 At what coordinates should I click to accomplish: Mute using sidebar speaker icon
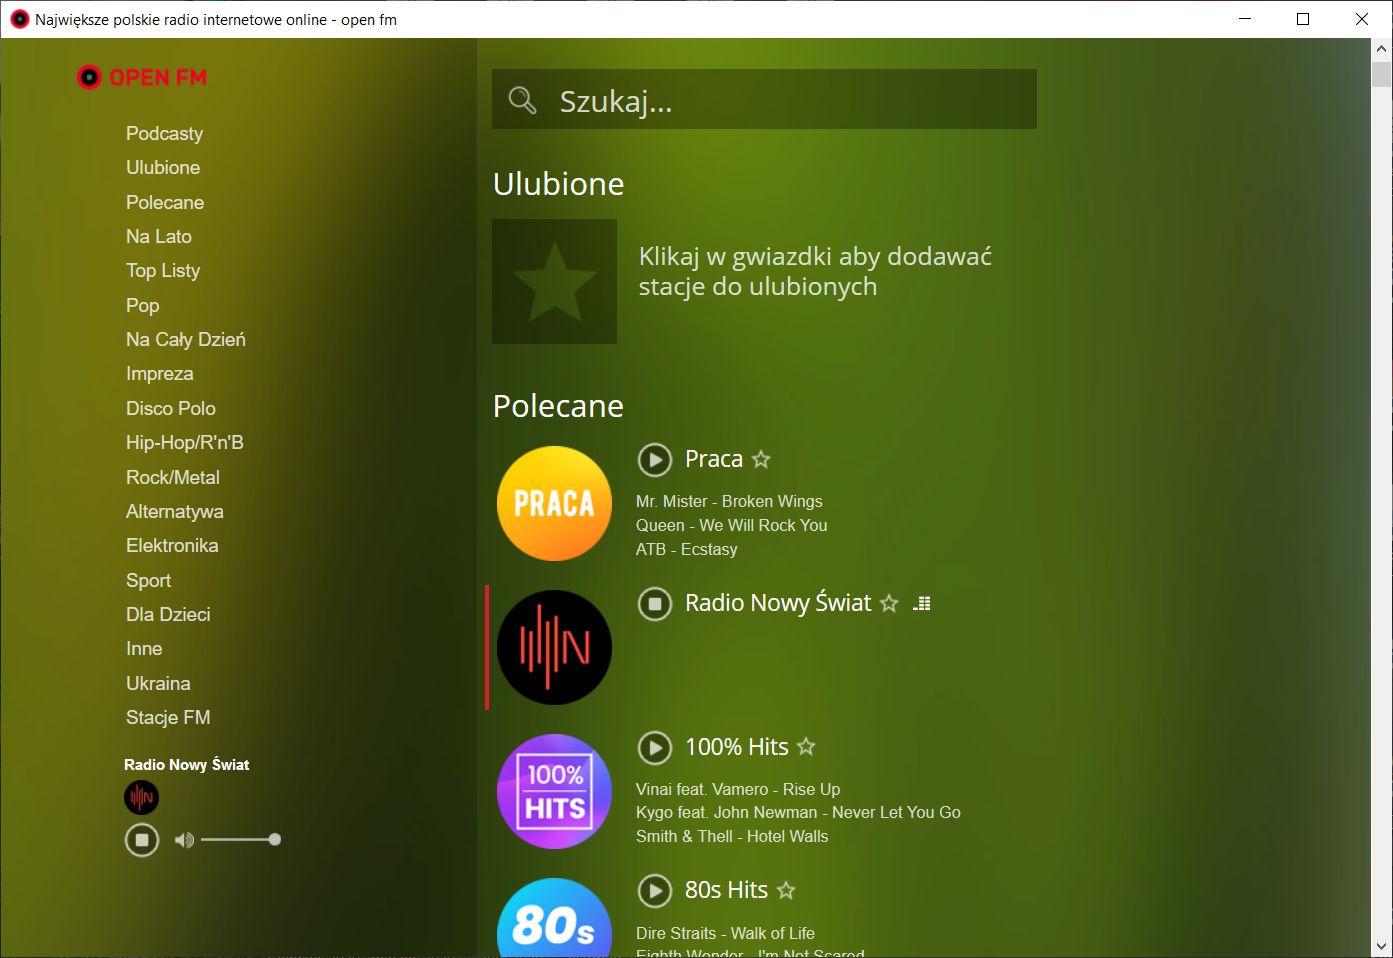click(184, 840)
